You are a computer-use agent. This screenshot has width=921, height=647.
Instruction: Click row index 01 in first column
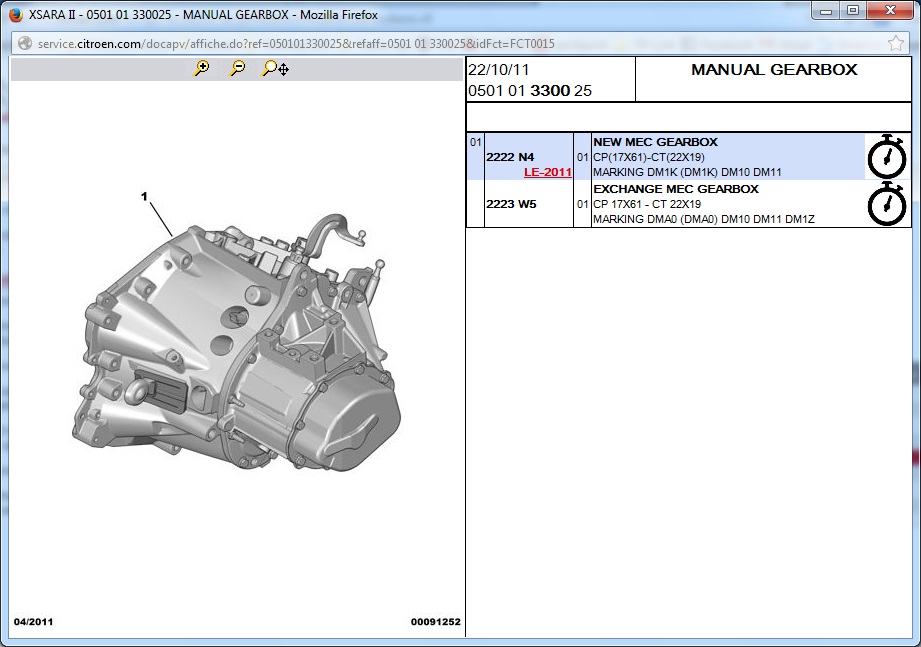[475, 142]
